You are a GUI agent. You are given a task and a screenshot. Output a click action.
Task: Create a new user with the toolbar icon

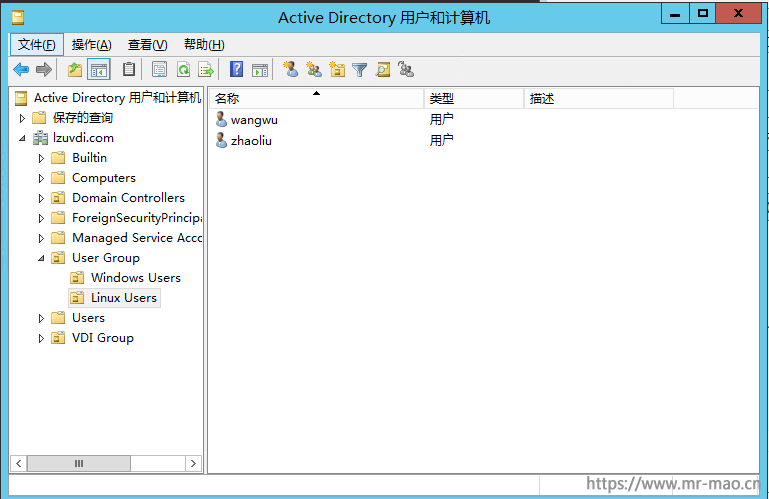pos(290,69)
